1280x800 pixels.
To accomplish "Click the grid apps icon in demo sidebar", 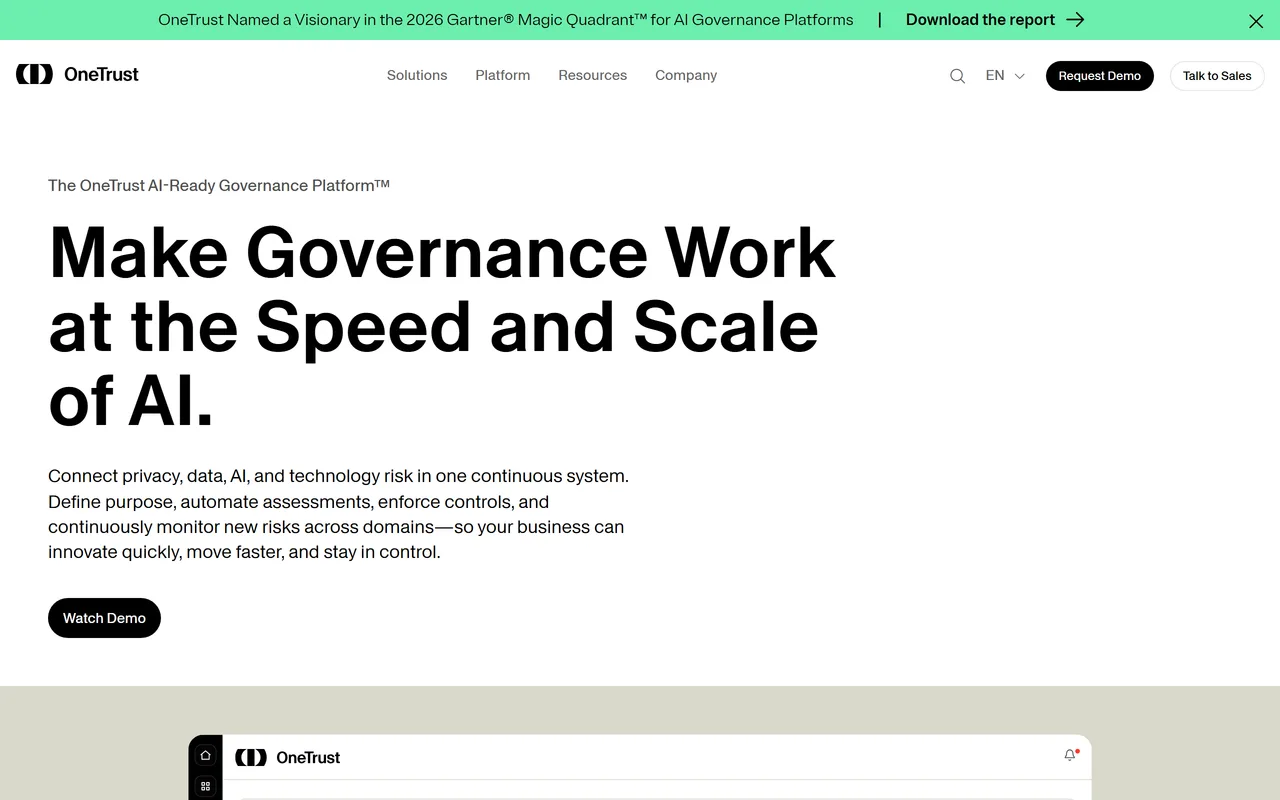I will pos(205,787).
